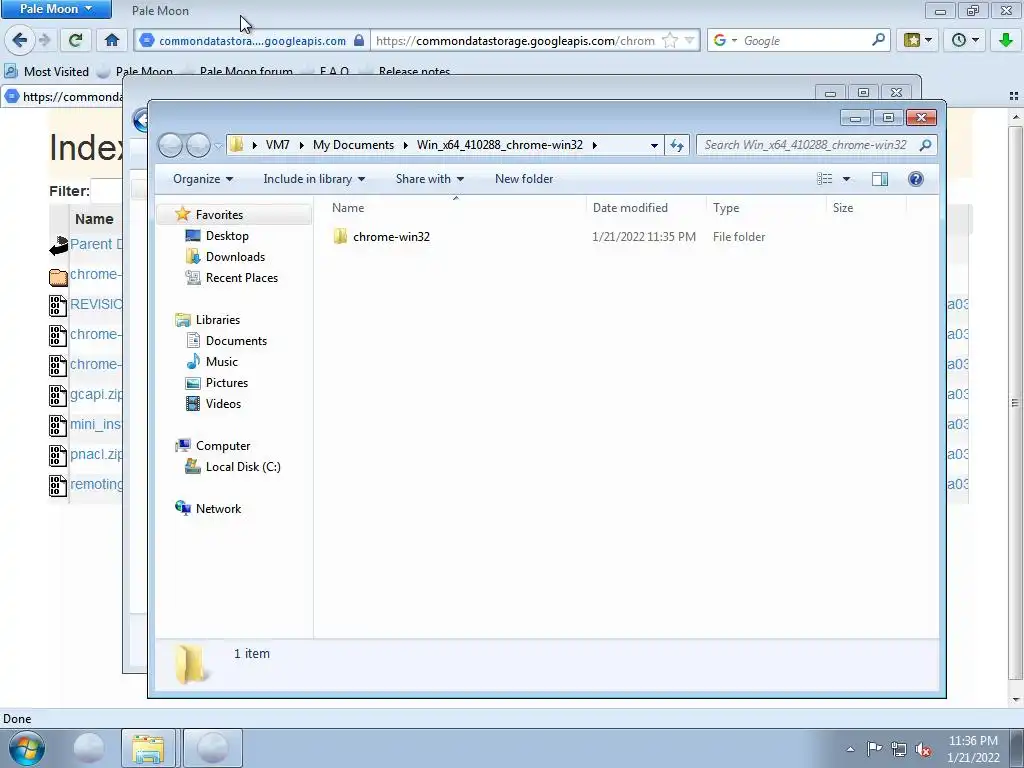Click VM7 in the breadcrumb path

(278, 145)
